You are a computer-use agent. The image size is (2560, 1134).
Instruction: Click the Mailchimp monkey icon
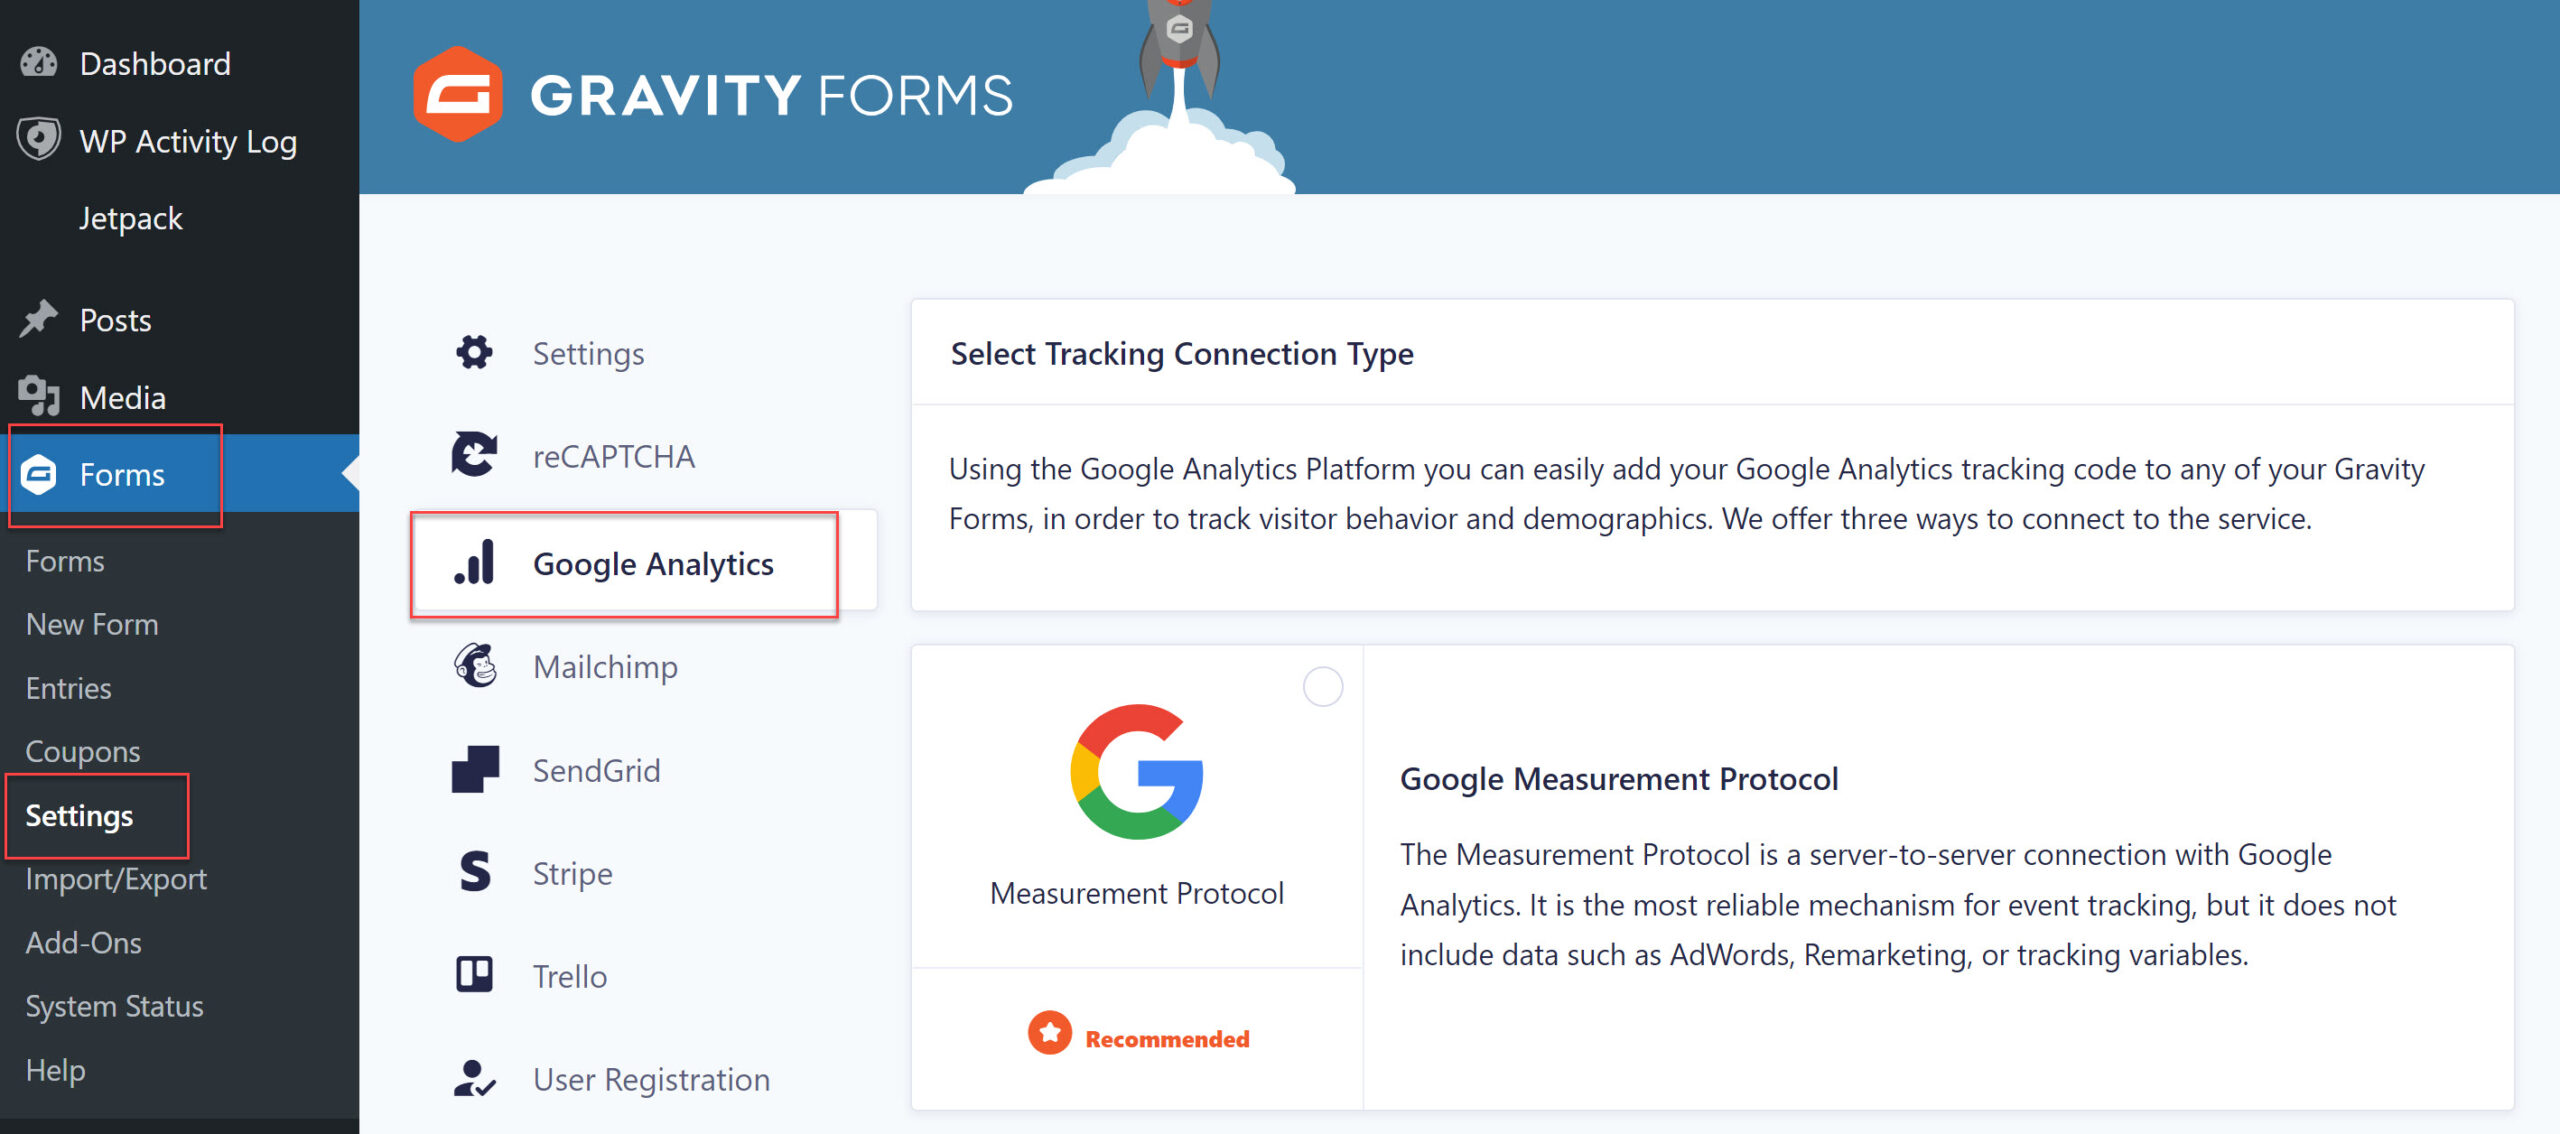[475, 666]
